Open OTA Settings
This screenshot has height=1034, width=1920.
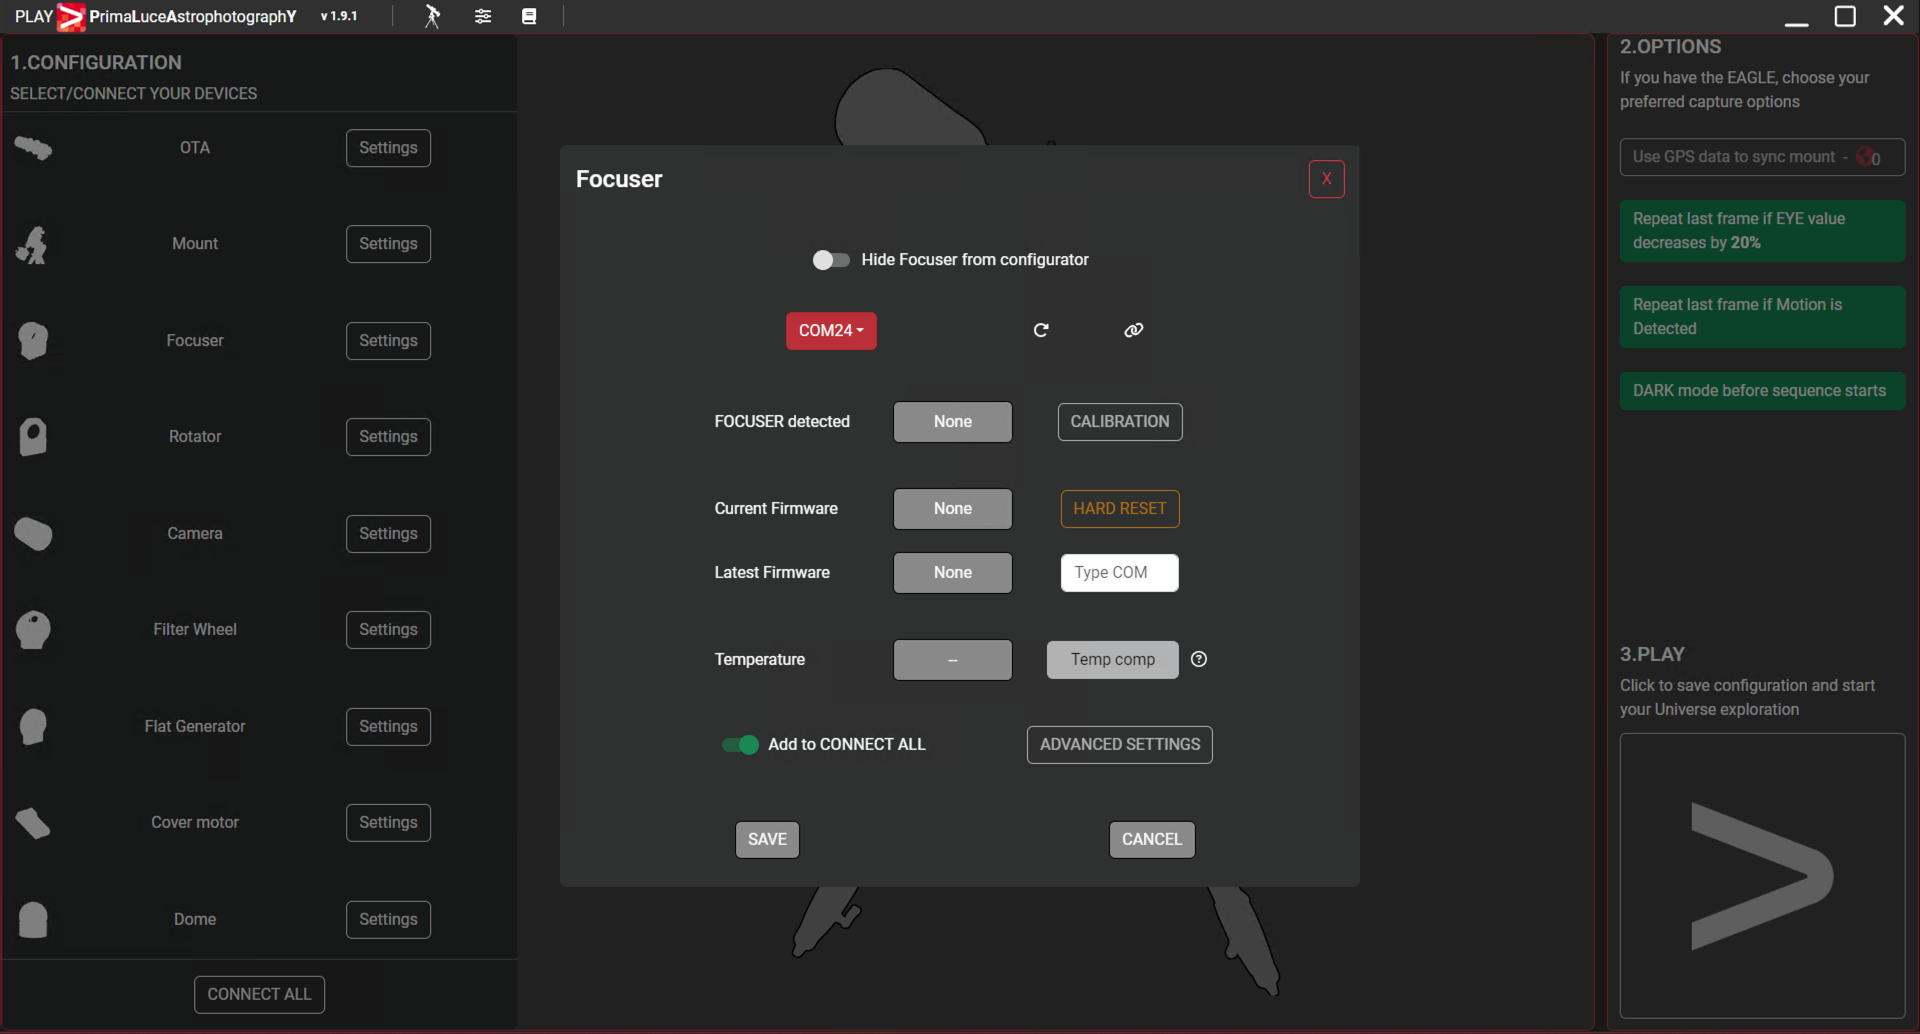[x=388, y=148]
